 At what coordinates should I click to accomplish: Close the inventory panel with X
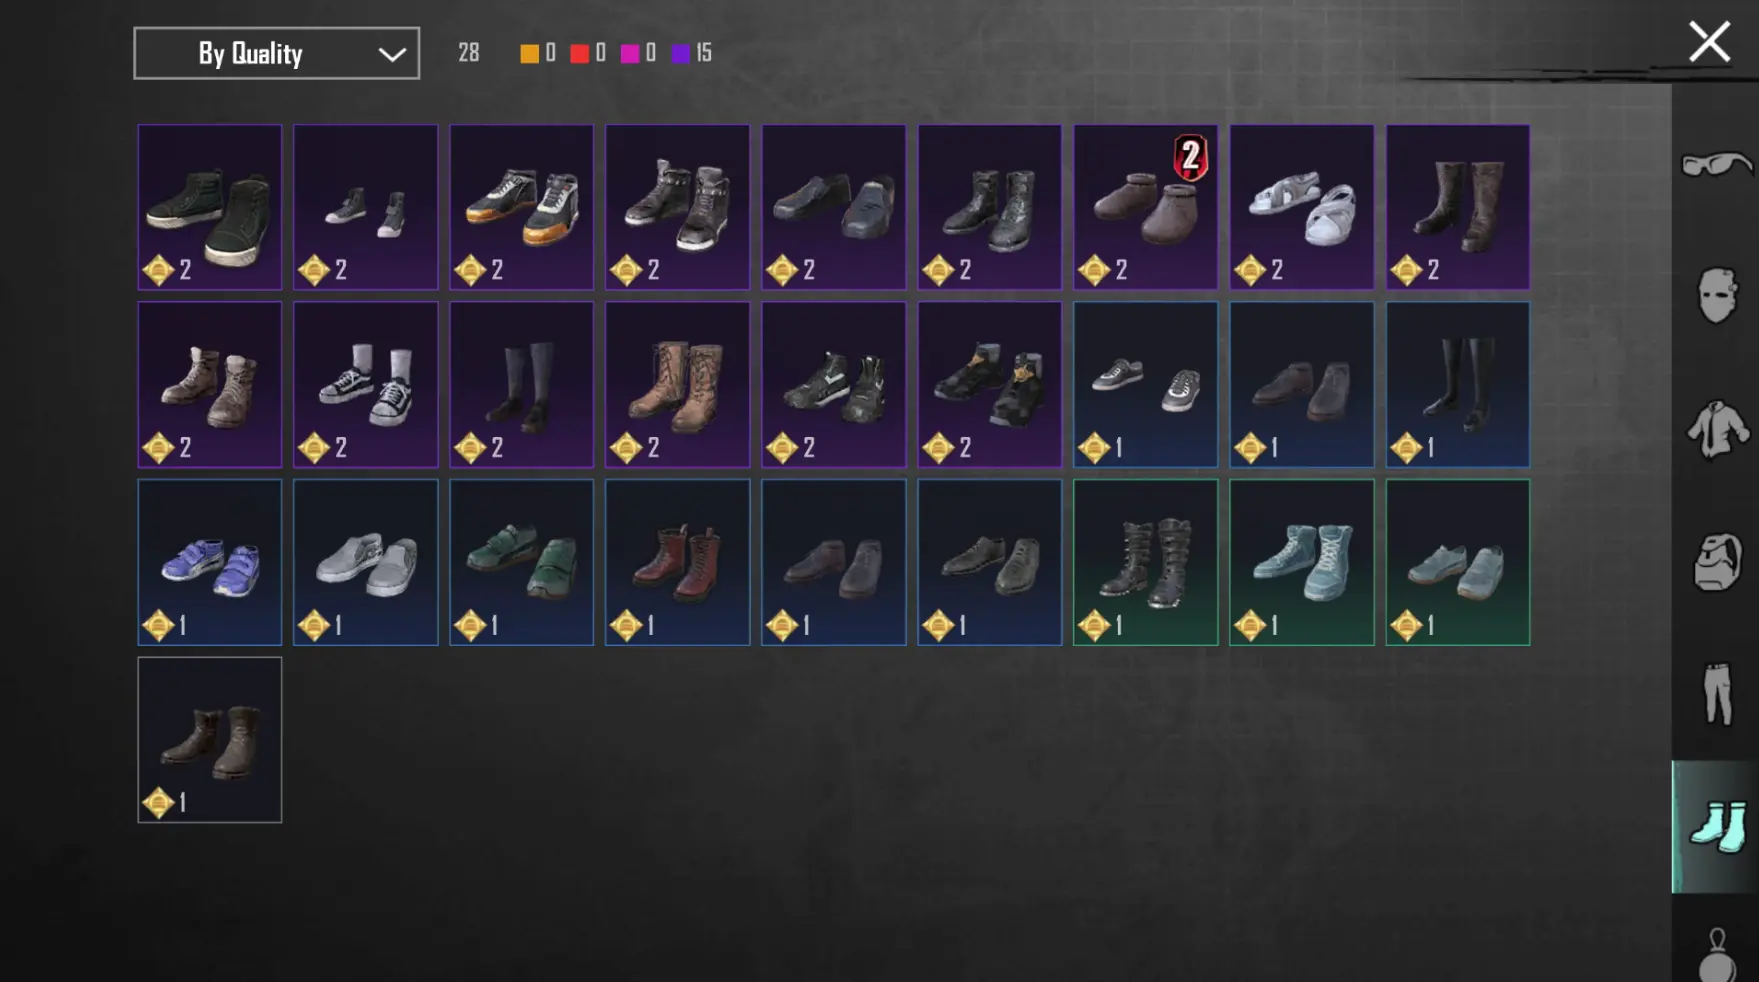[1709, 42]
